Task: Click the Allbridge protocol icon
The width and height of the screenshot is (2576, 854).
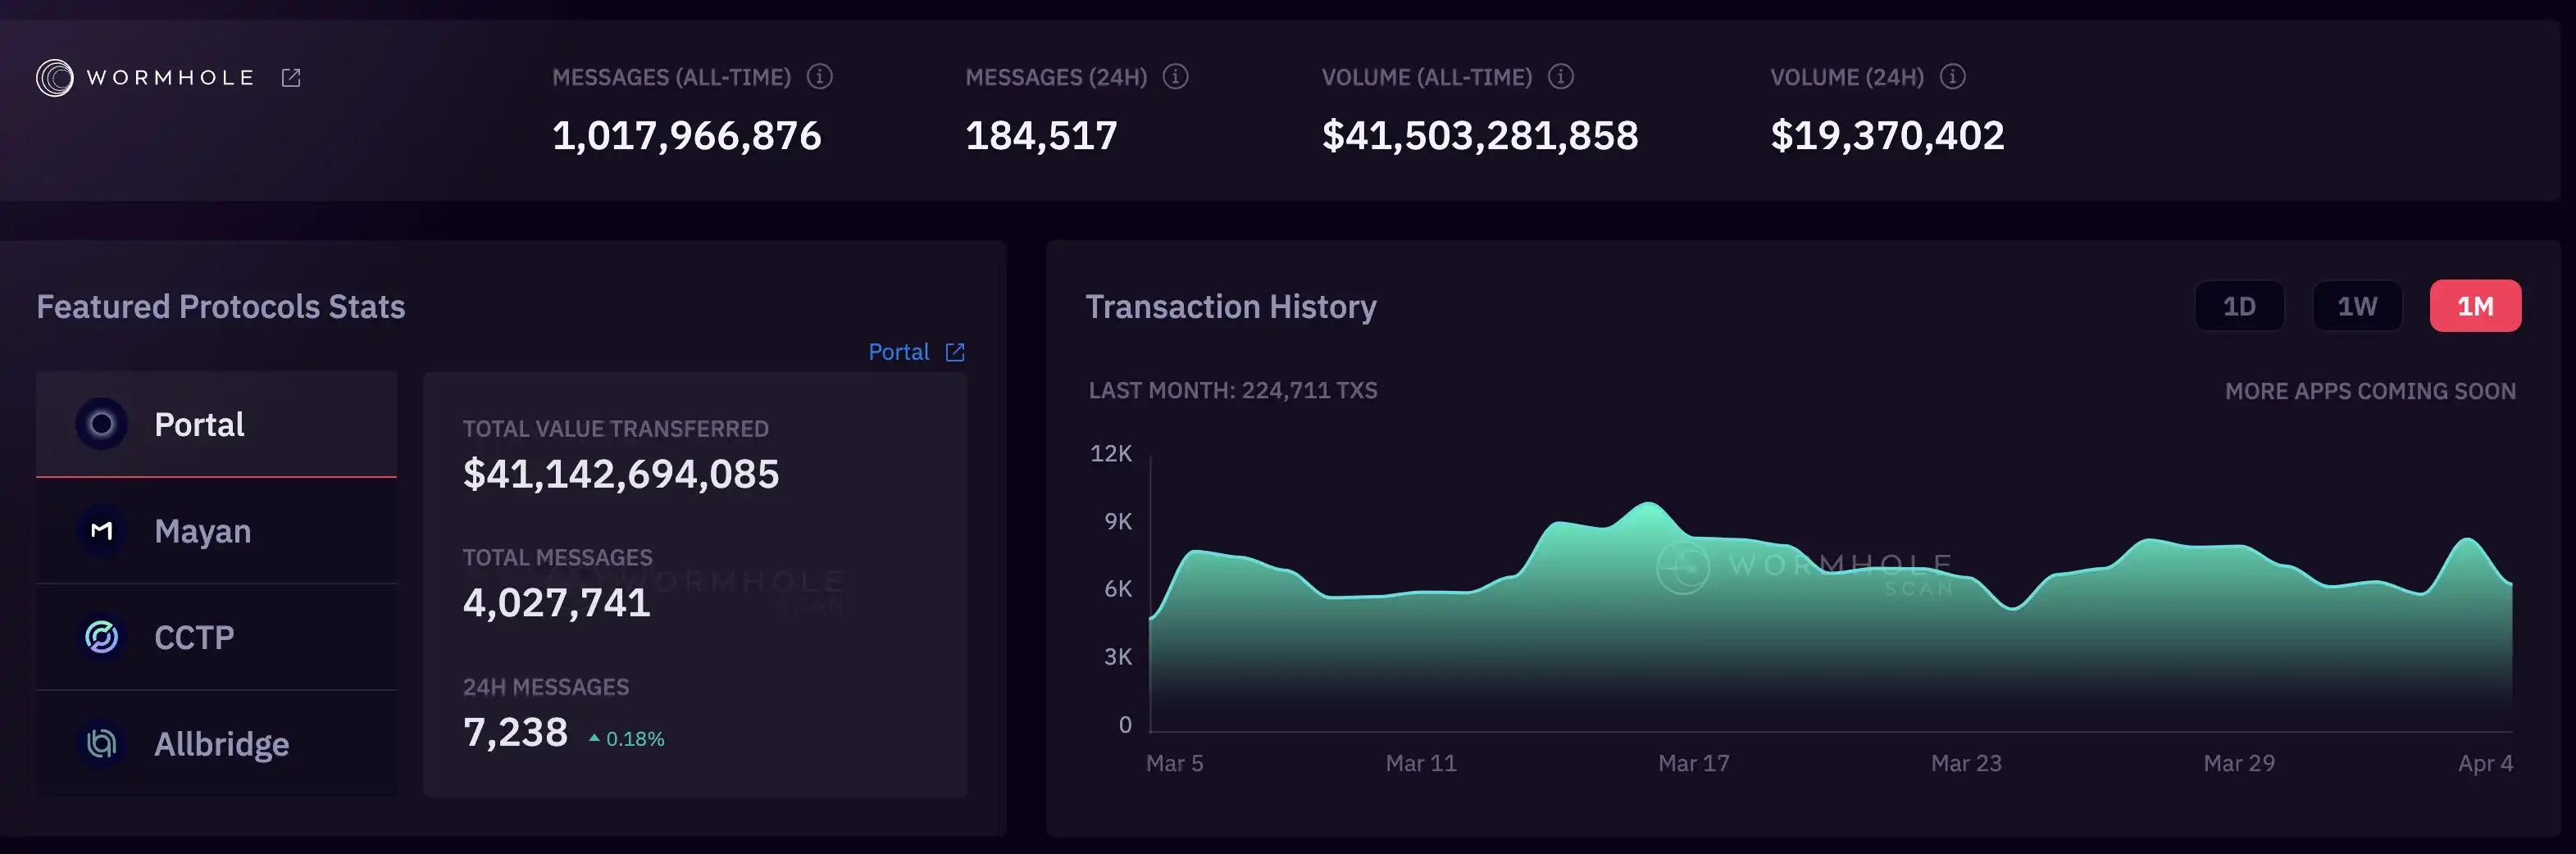Action: point(102,744)
